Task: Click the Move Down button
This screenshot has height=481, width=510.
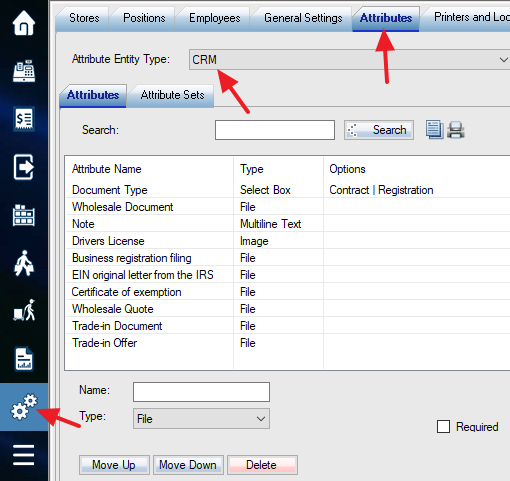Action: pyautogui.click(x=188, y=465)
